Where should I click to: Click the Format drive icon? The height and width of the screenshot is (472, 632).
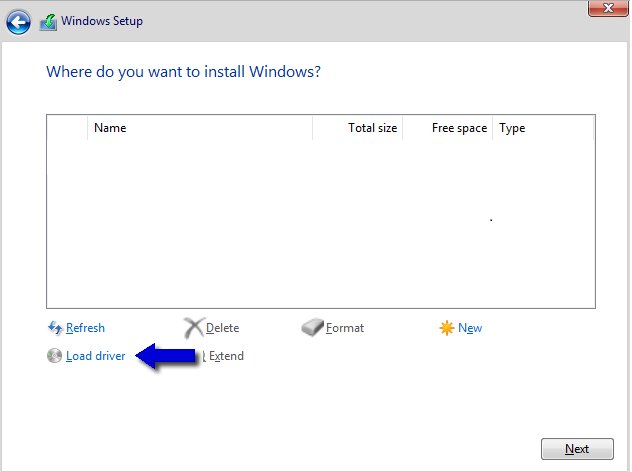312,327
